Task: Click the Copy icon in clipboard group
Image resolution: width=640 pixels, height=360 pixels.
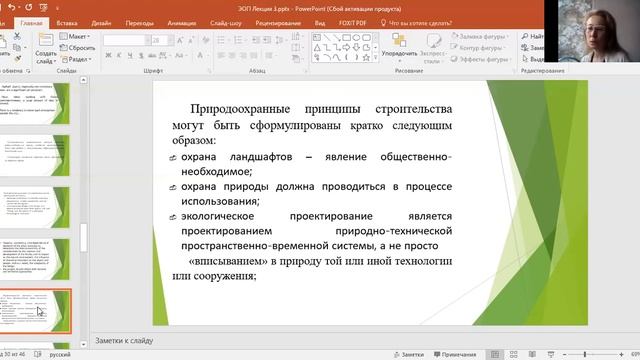Action: 17,47
